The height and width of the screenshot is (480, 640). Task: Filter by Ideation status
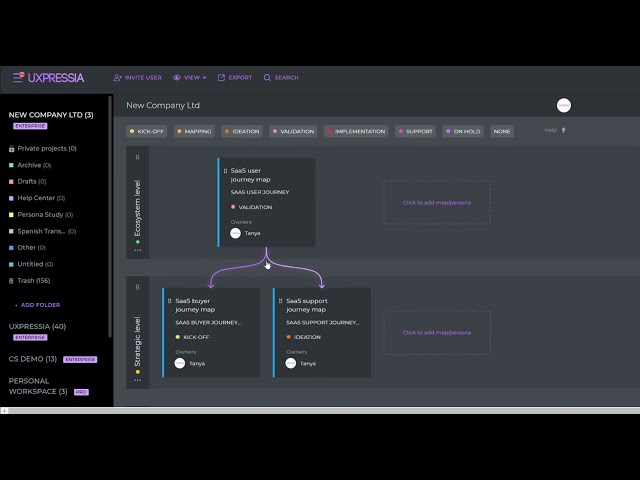(242, 131)
